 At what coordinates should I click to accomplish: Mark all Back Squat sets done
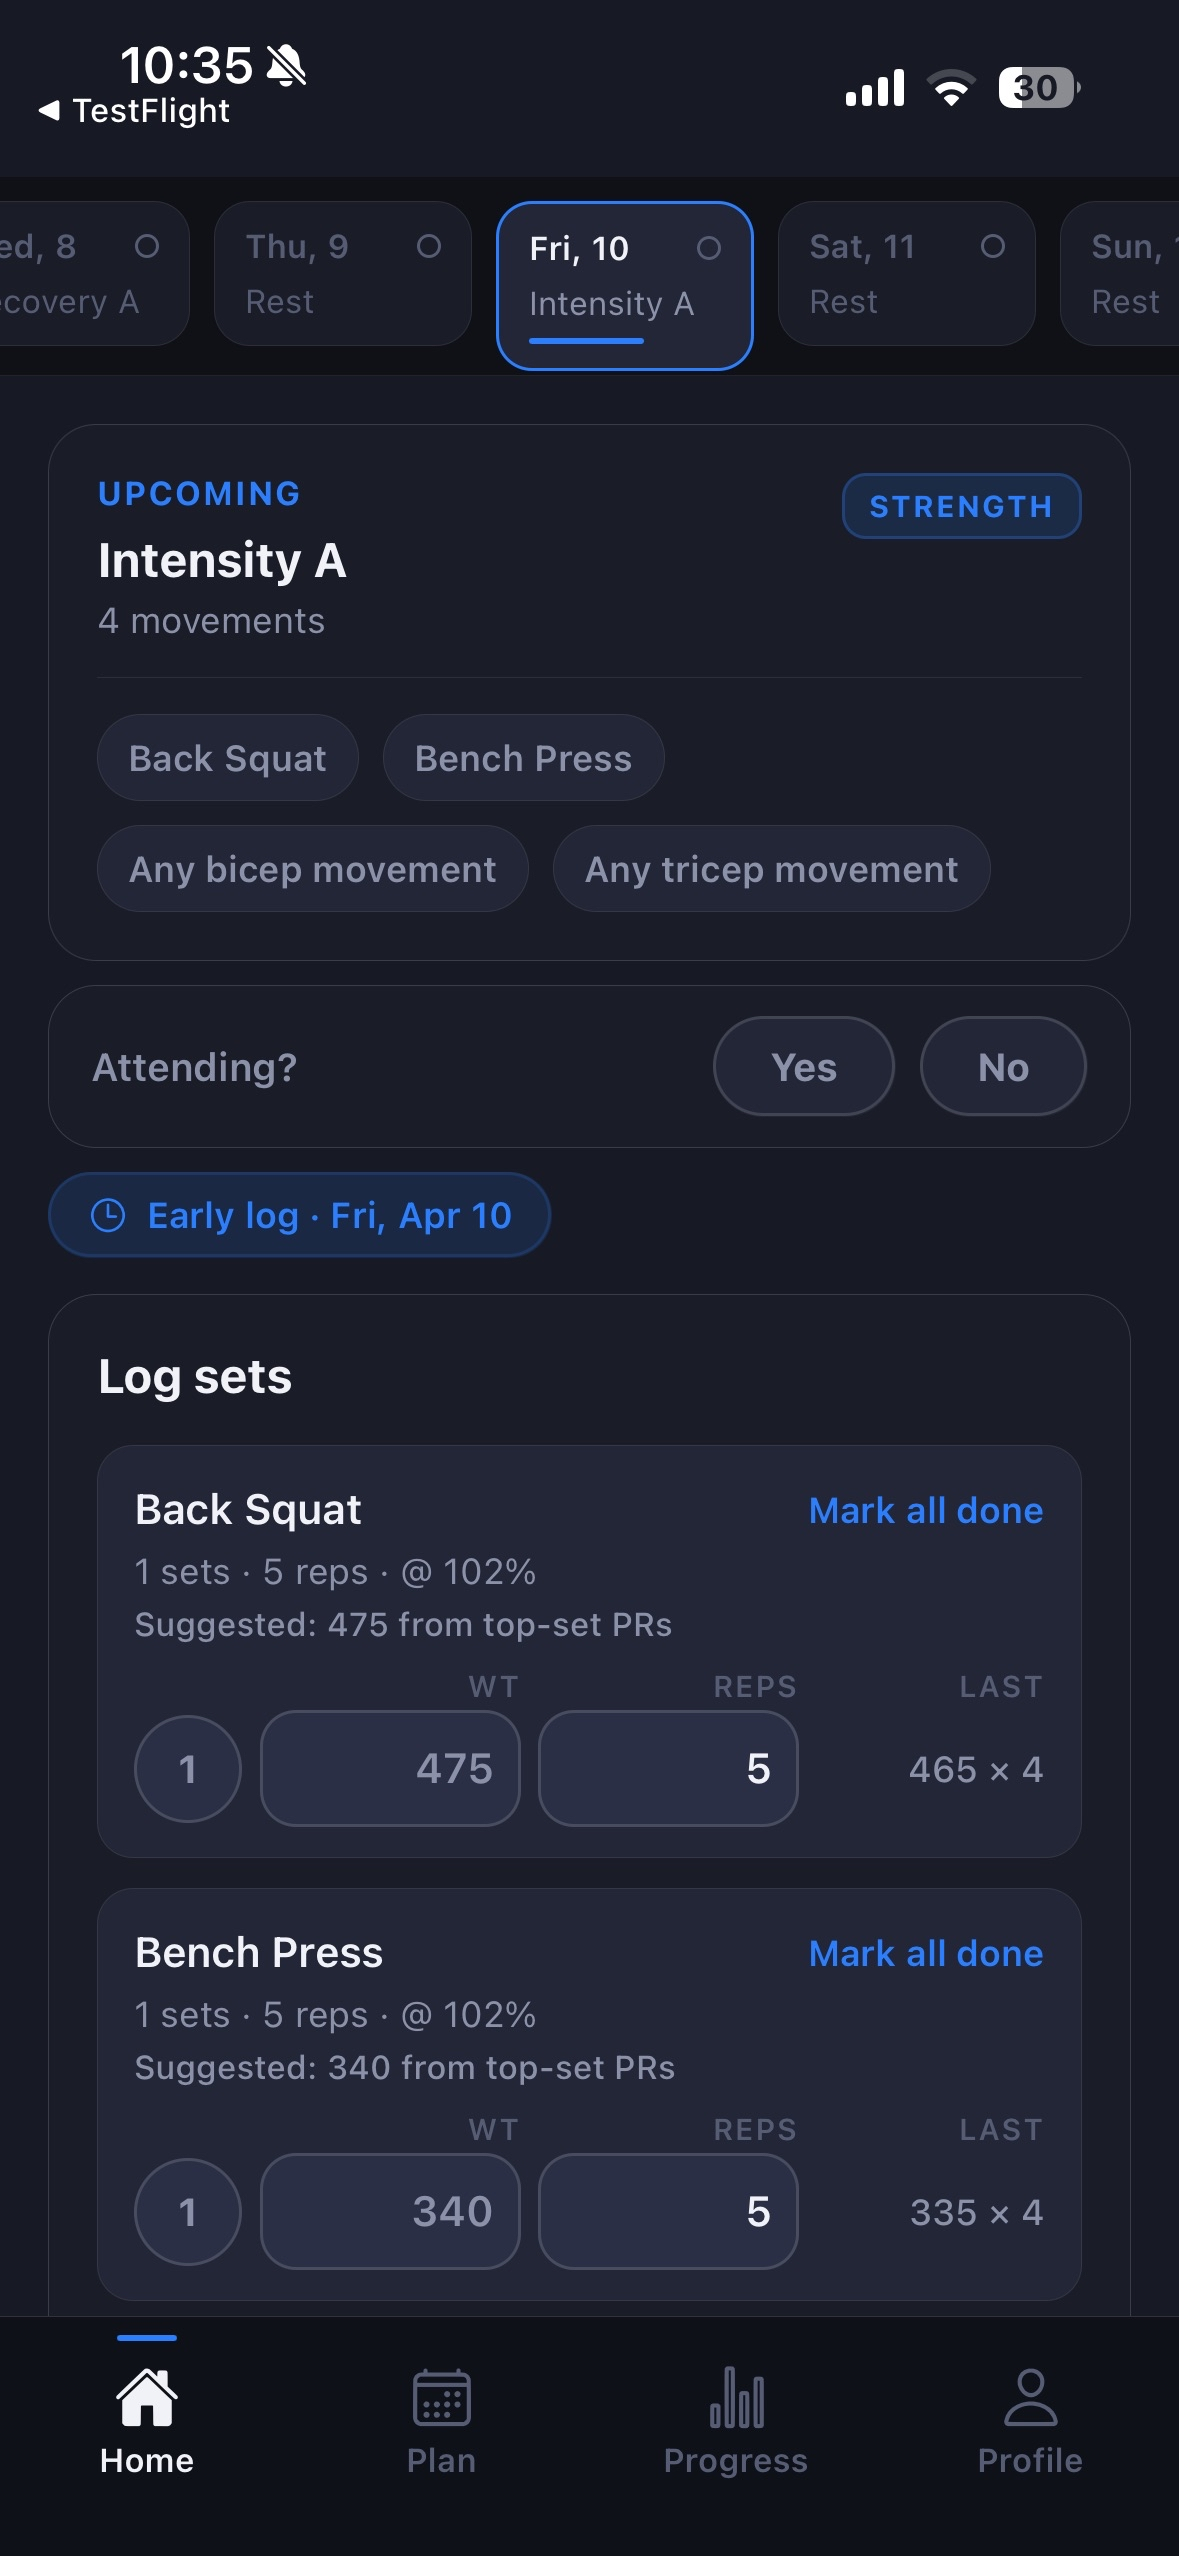click(x=925, y=1510)
